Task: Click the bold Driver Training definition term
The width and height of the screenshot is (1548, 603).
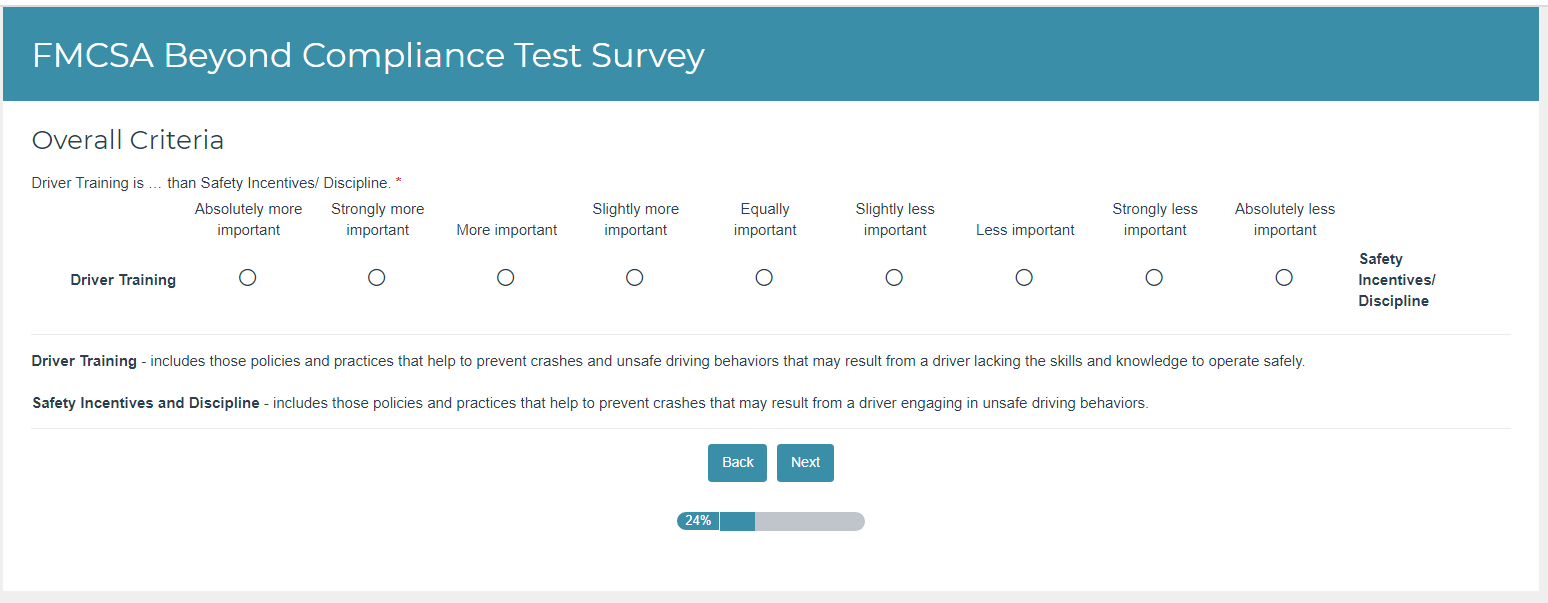Action: [84, 361]
